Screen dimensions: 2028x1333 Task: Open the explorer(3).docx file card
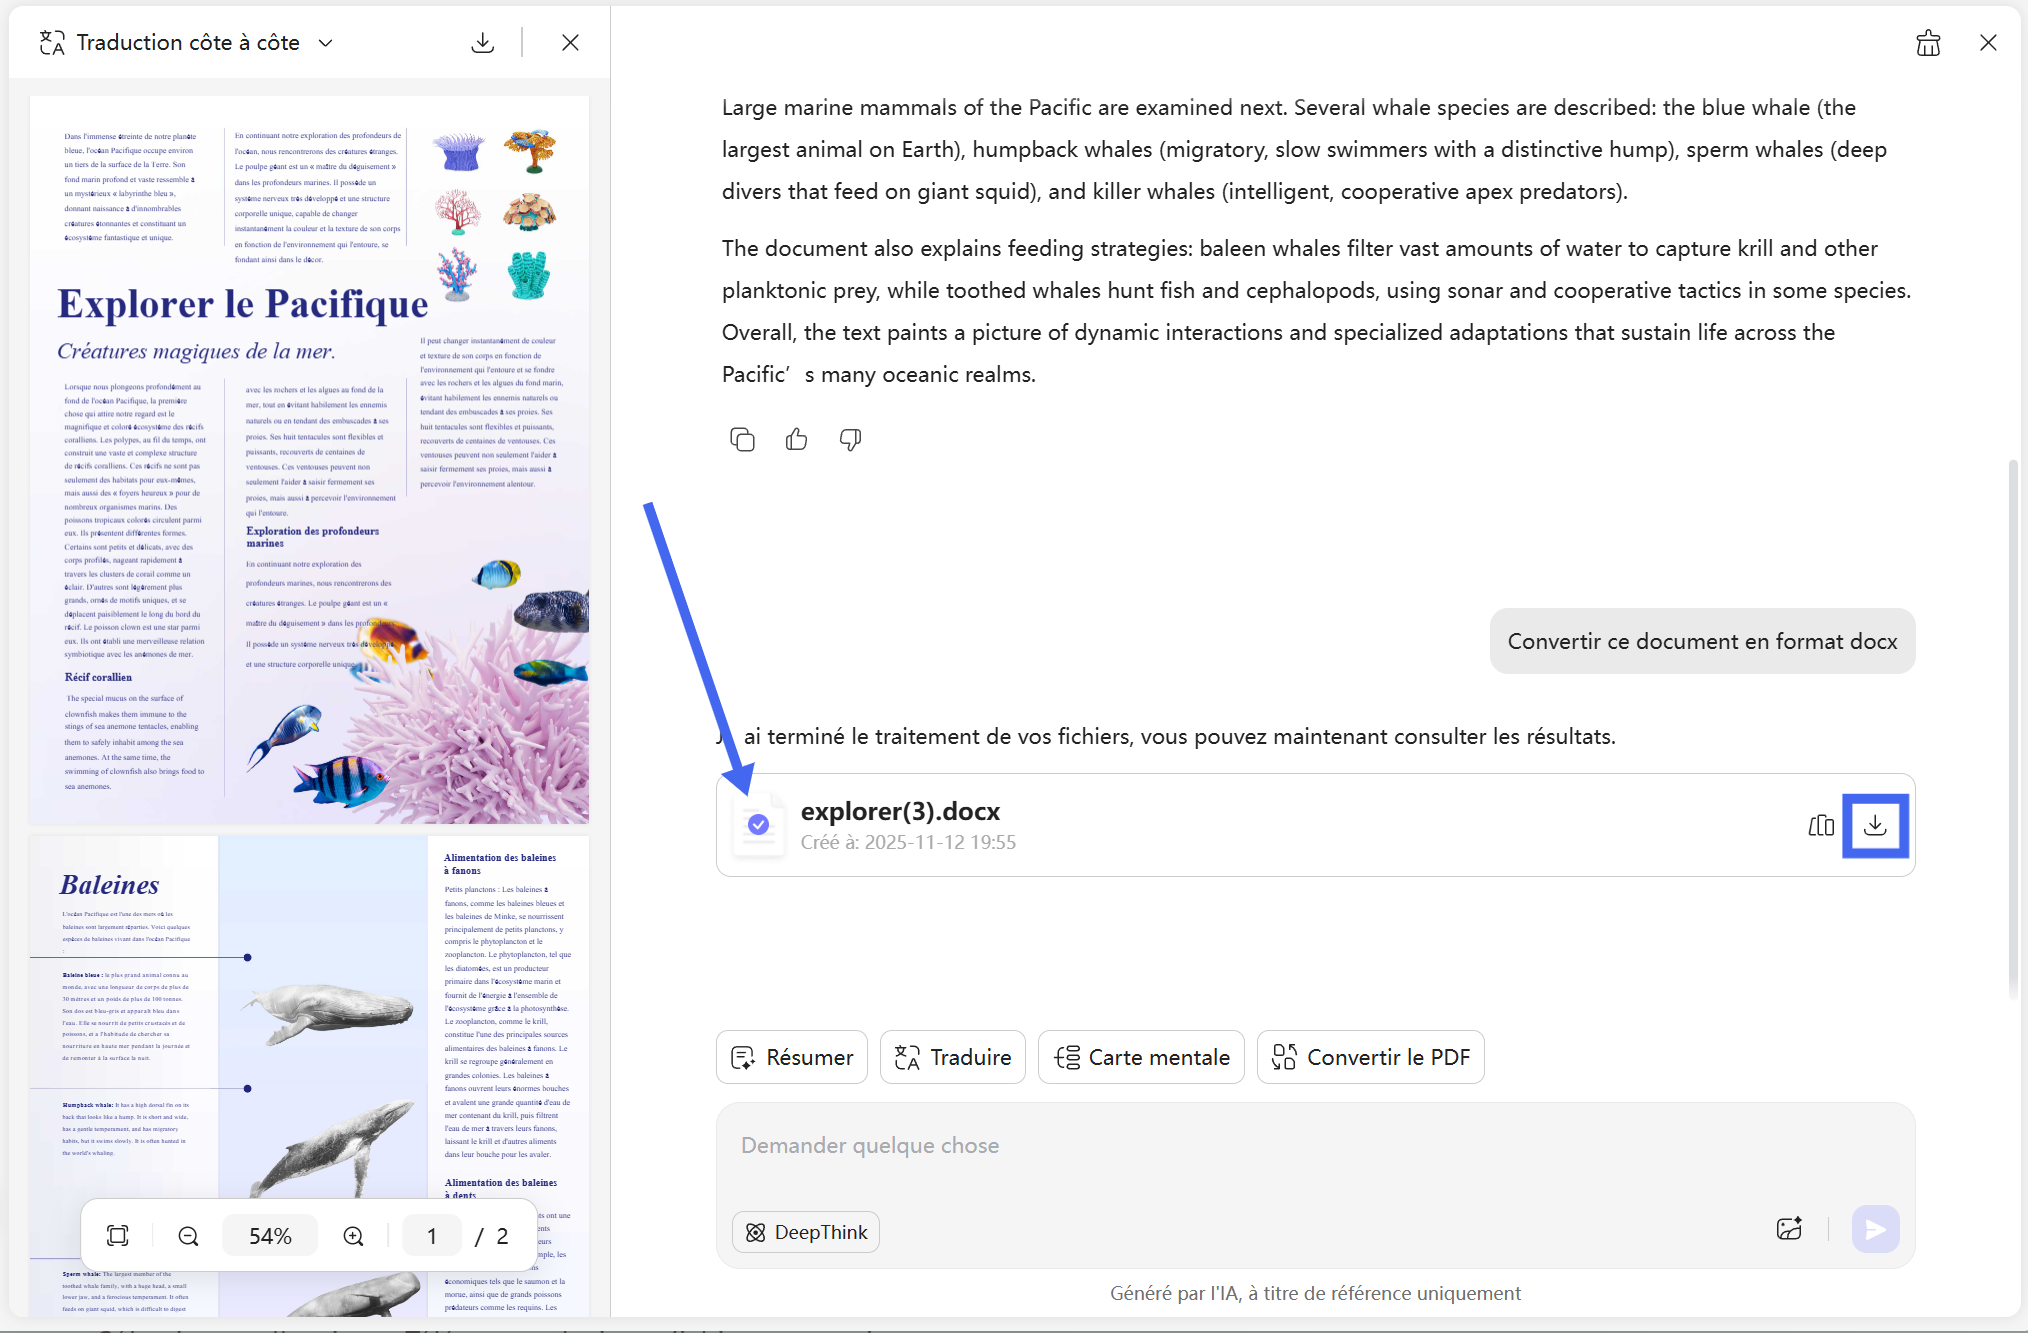click(1315, 825)
